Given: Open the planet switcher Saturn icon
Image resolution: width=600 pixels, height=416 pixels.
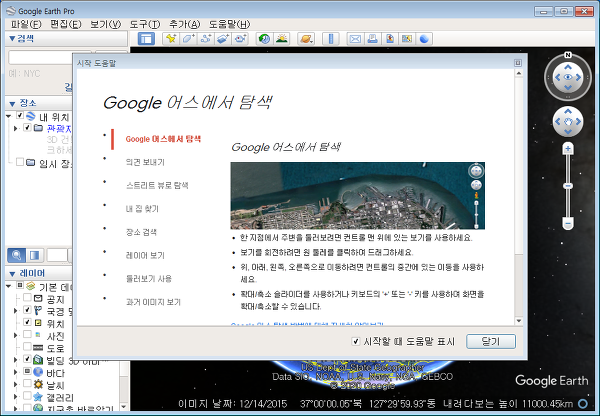Looking at the screenshot, I should click(306, 39).
